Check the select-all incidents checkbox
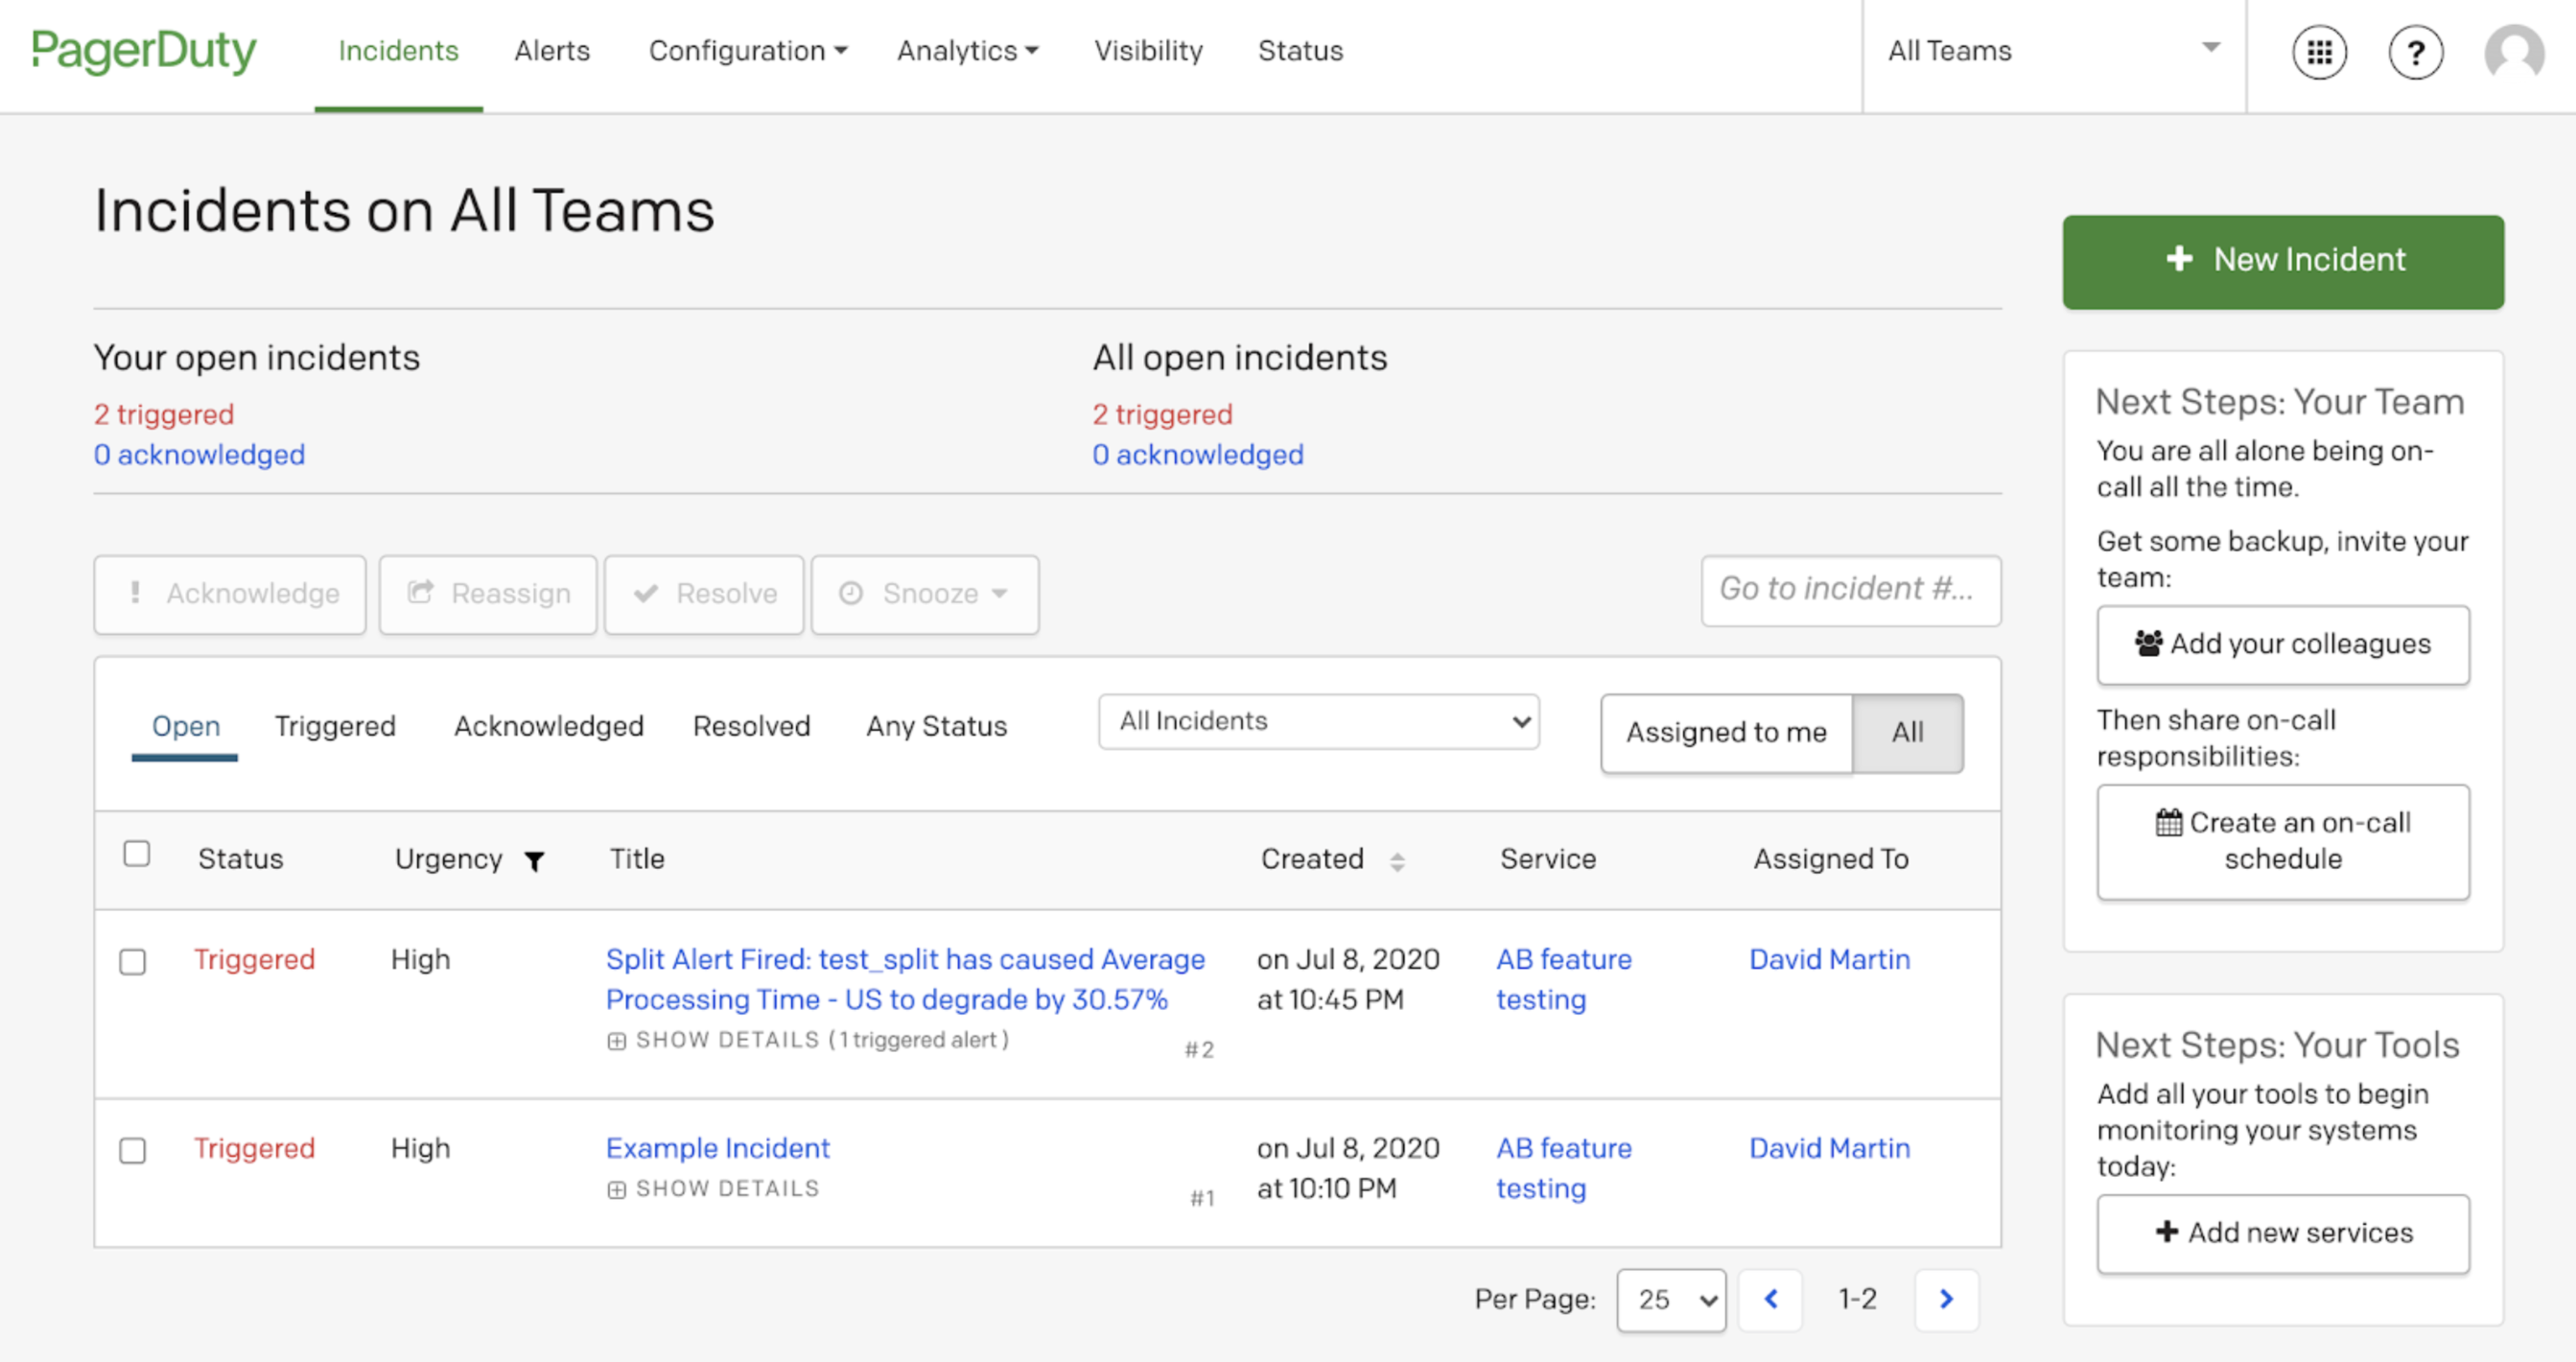Viewport: 2576px width, 1362px height. point(137,854)
